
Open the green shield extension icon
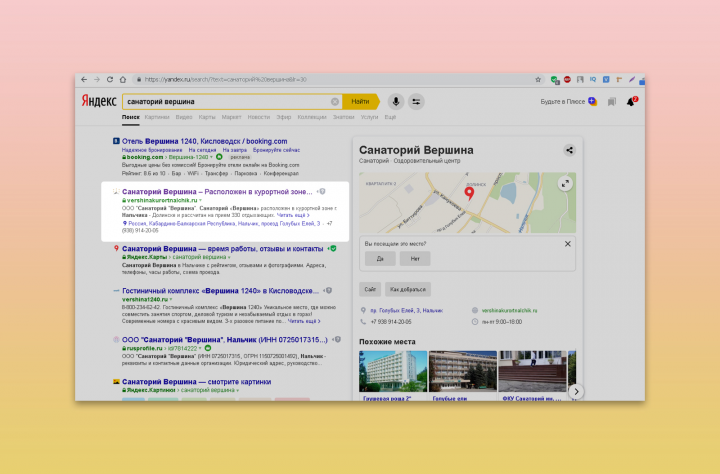(x=555, y=80)
